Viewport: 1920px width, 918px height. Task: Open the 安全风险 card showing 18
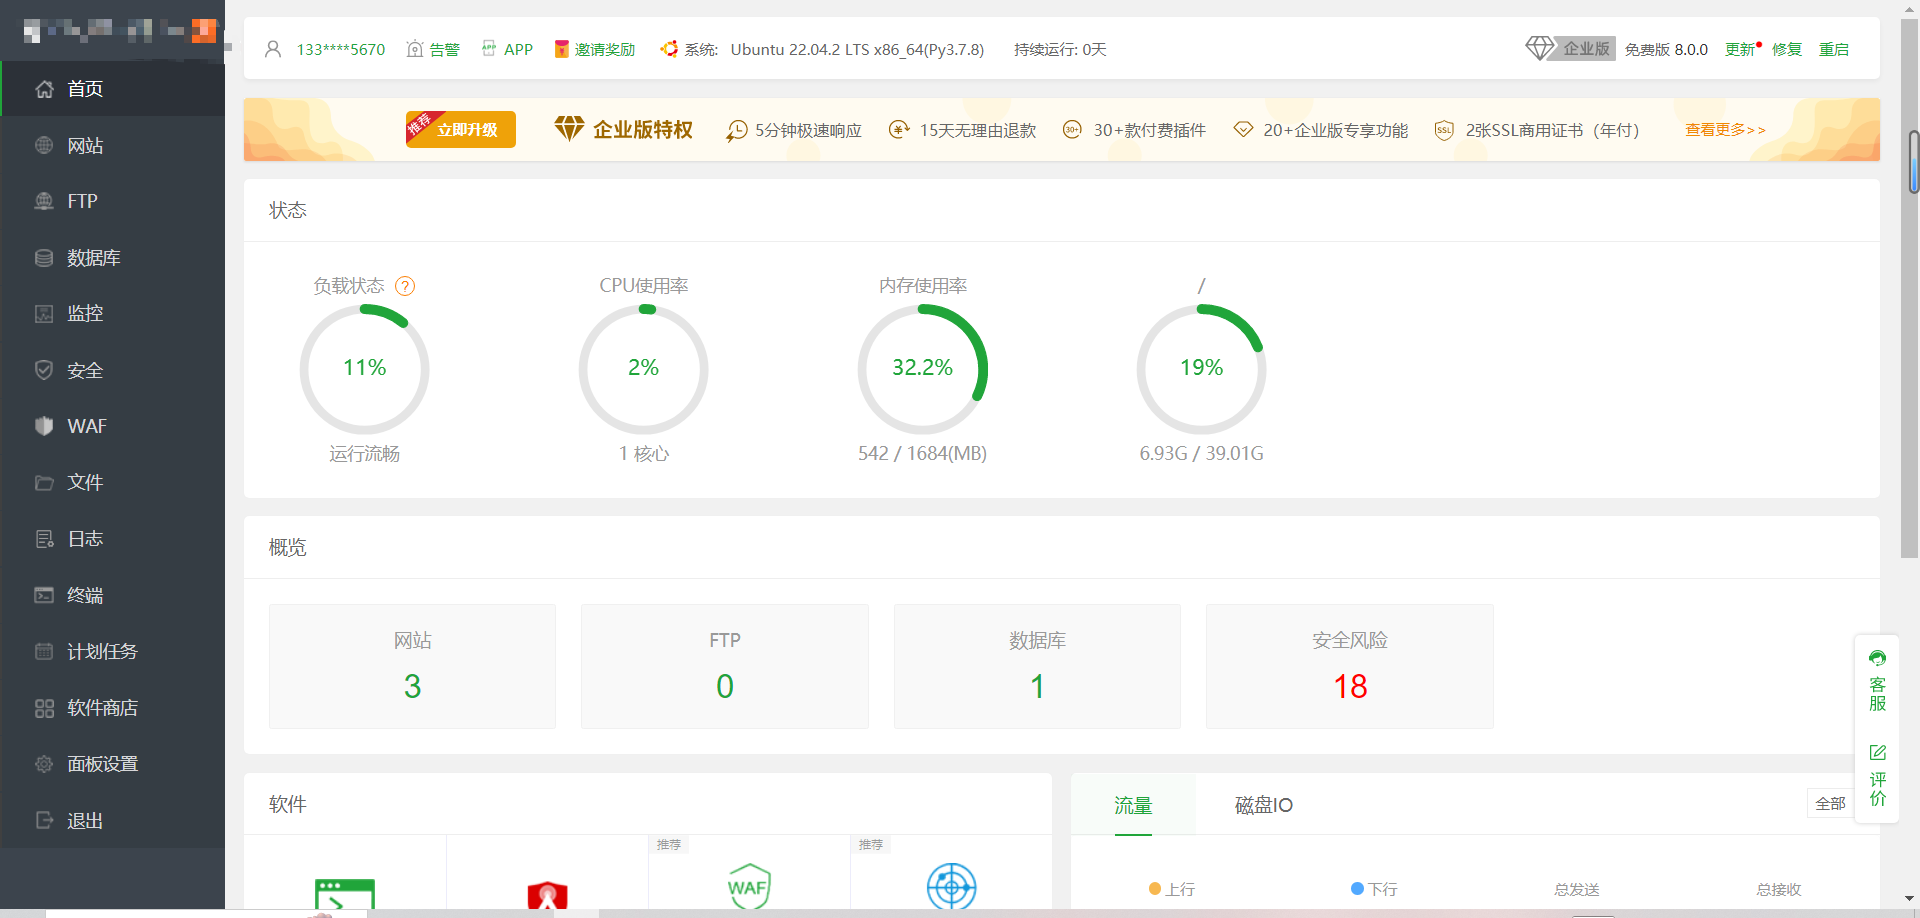(1349, 666)
